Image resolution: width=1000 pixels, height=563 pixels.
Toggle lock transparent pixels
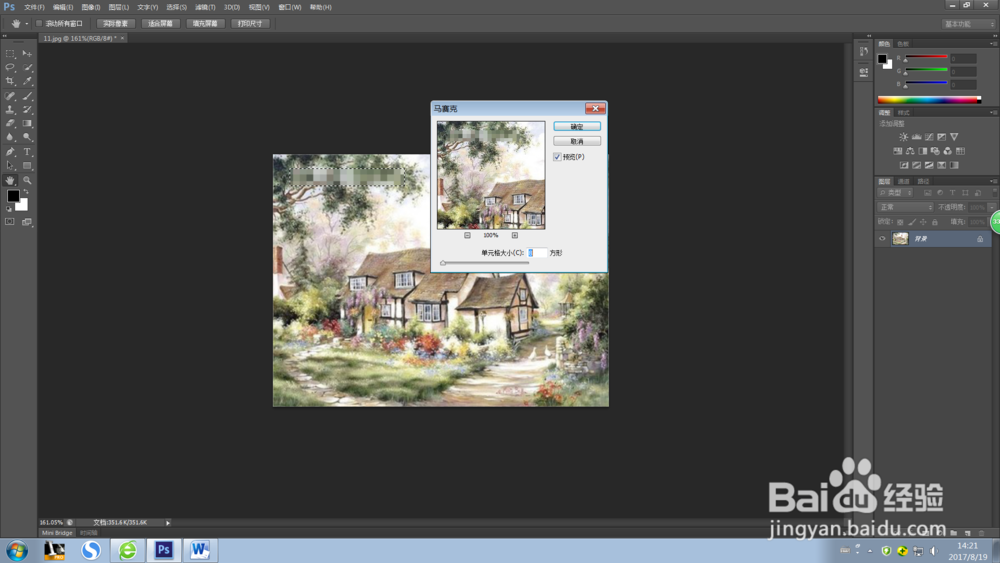(x=900, y=222)
